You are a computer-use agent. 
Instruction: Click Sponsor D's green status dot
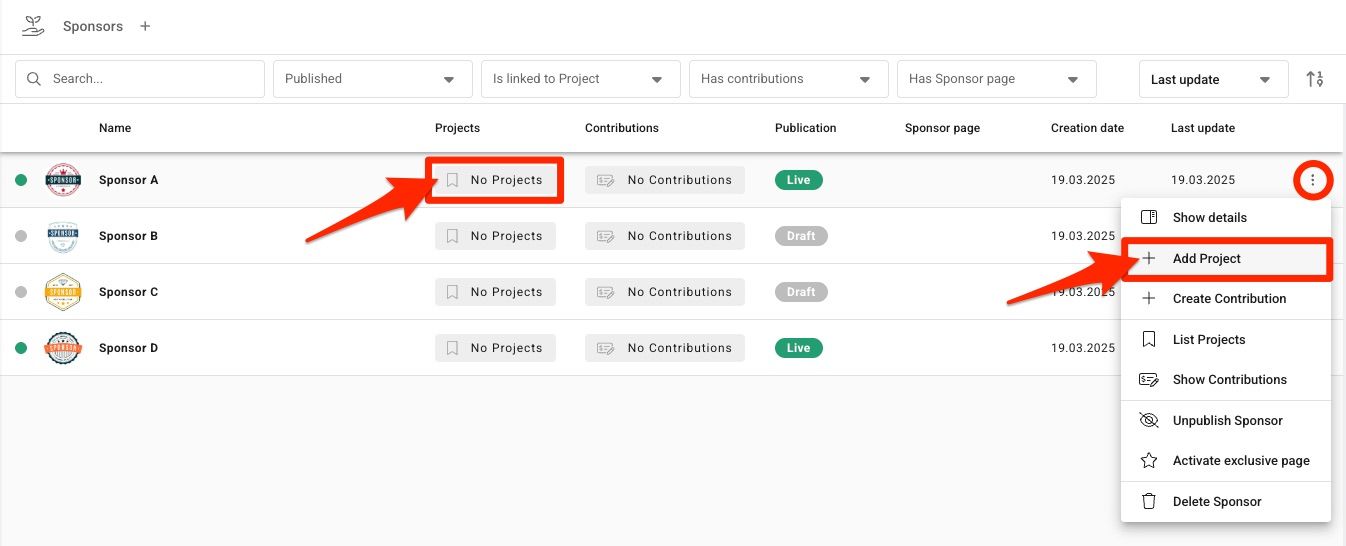tap(21, 348)
